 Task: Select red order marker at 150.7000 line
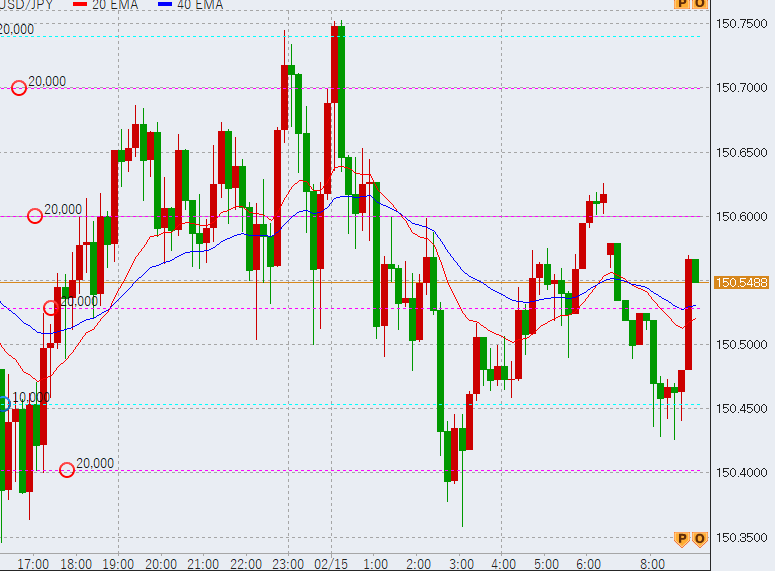click(19, 88)
